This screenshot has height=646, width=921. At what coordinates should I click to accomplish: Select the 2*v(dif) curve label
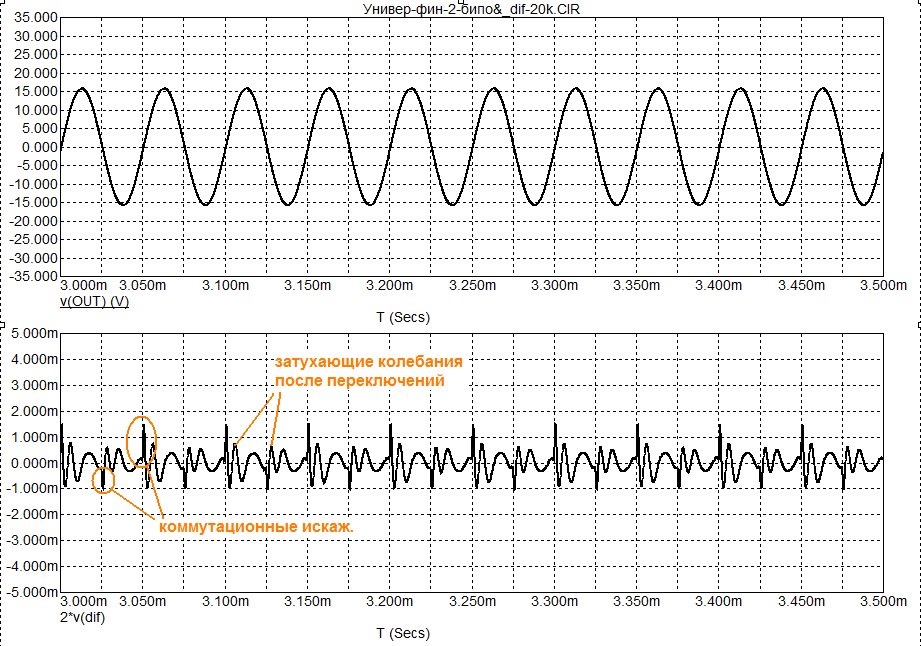(x=83, y=617)
